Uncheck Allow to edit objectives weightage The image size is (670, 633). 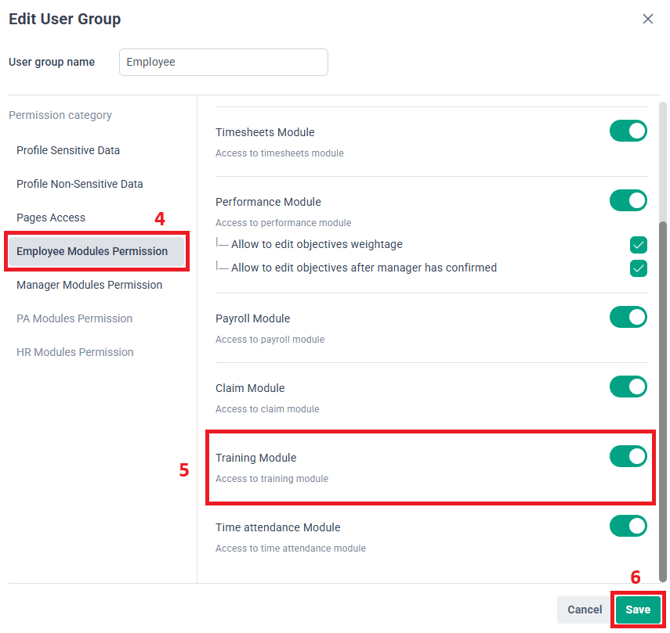[x=638, y=245]
